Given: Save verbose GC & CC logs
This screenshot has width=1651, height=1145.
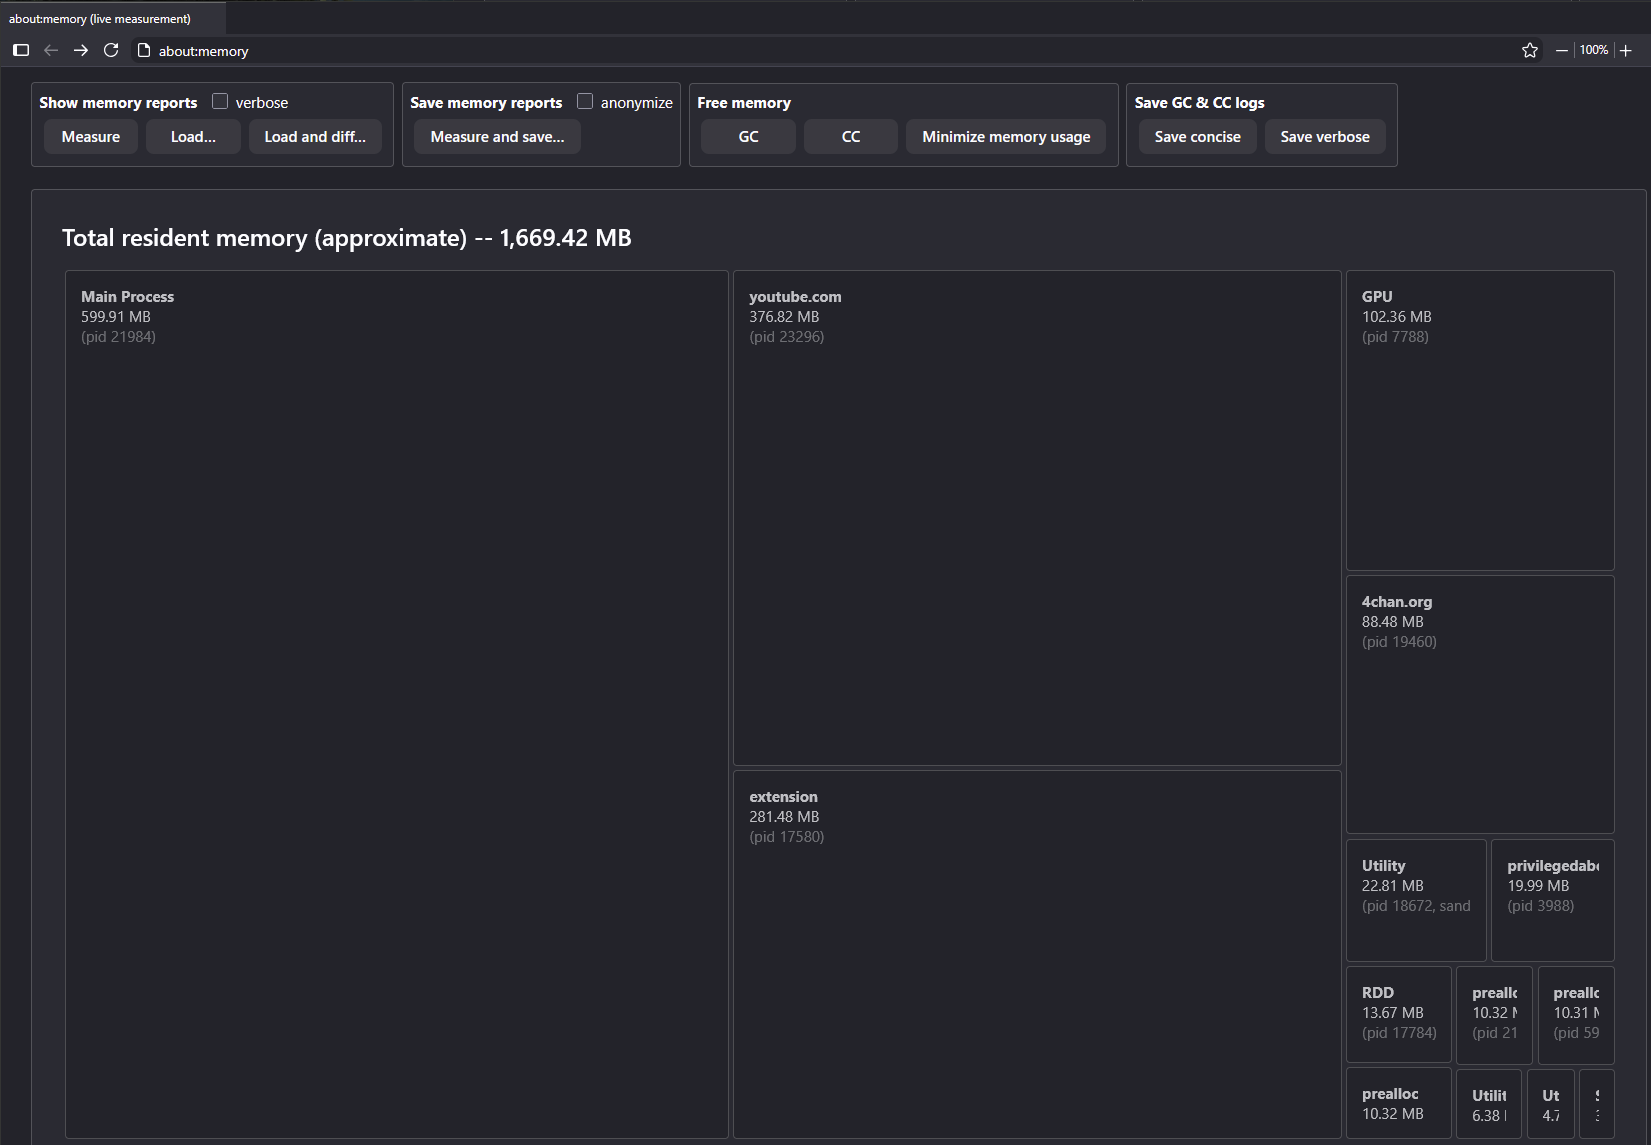Looking at the screenshot, I should click(x=1325, y=137).
